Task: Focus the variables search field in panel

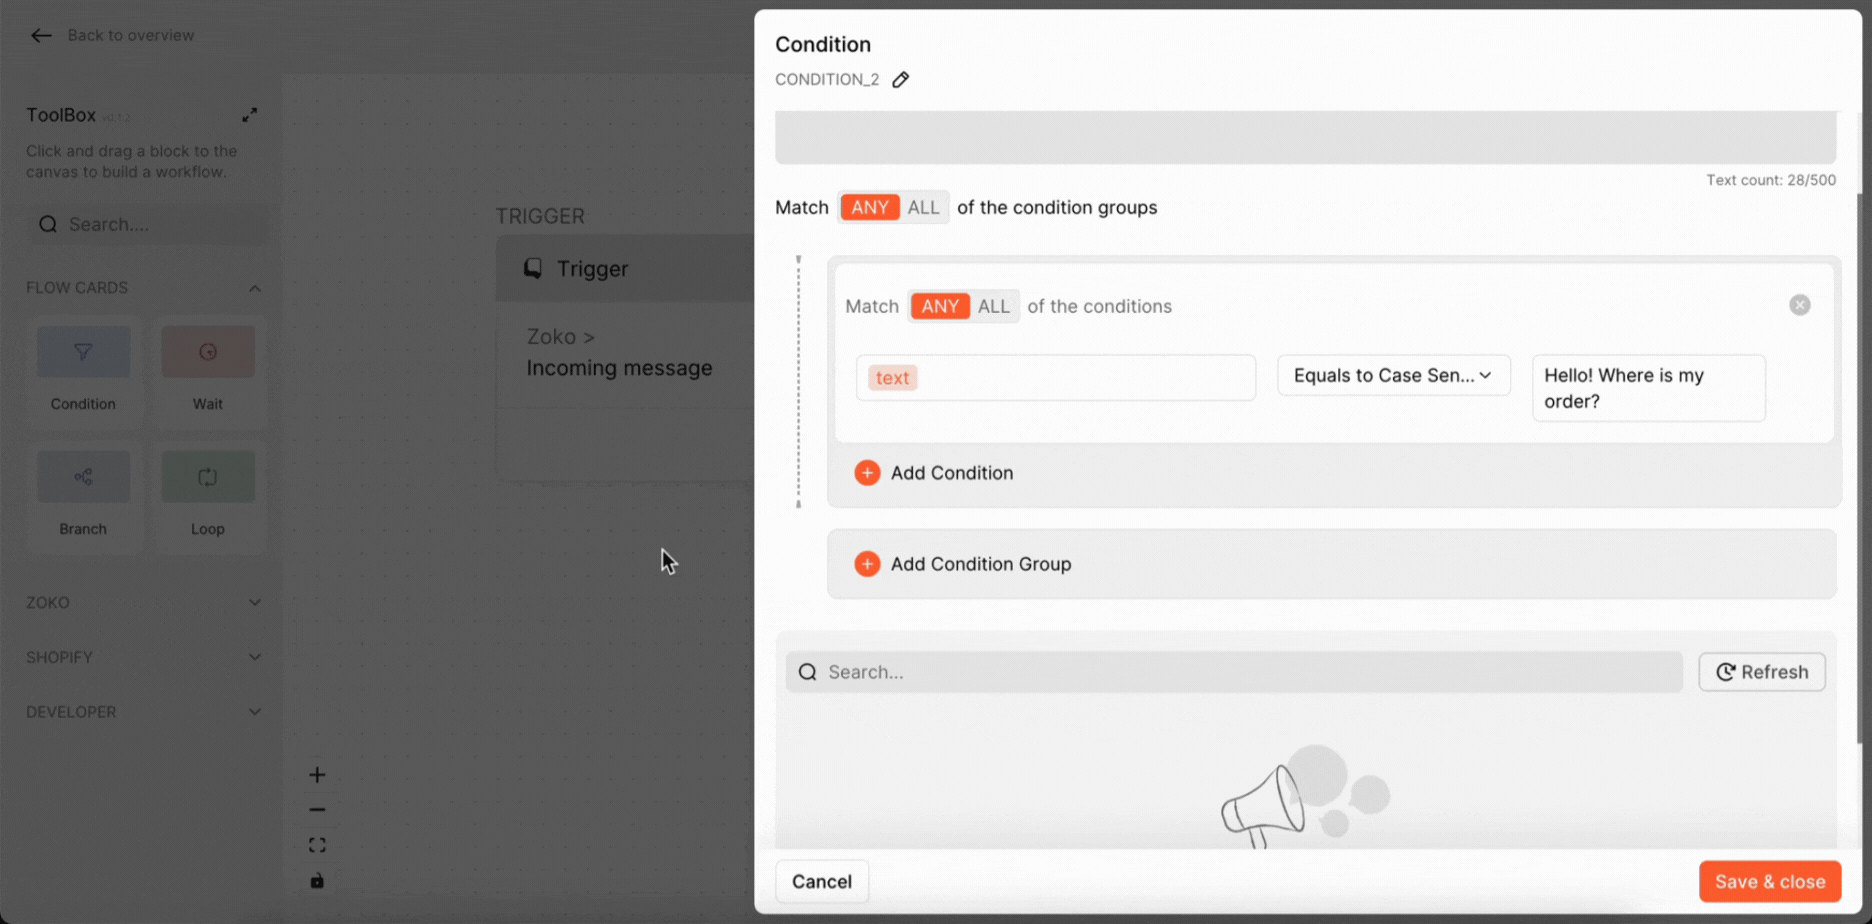Action: (1234, 672)
